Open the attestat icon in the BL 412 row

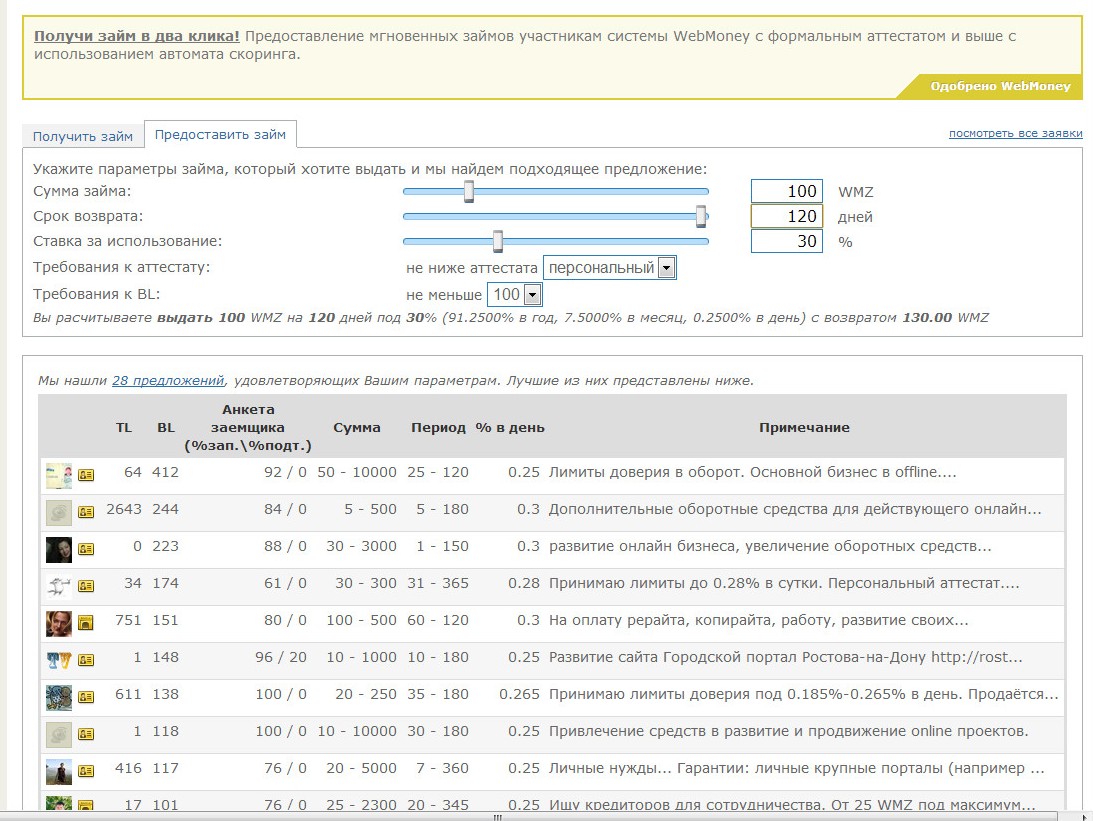[86, 475]
